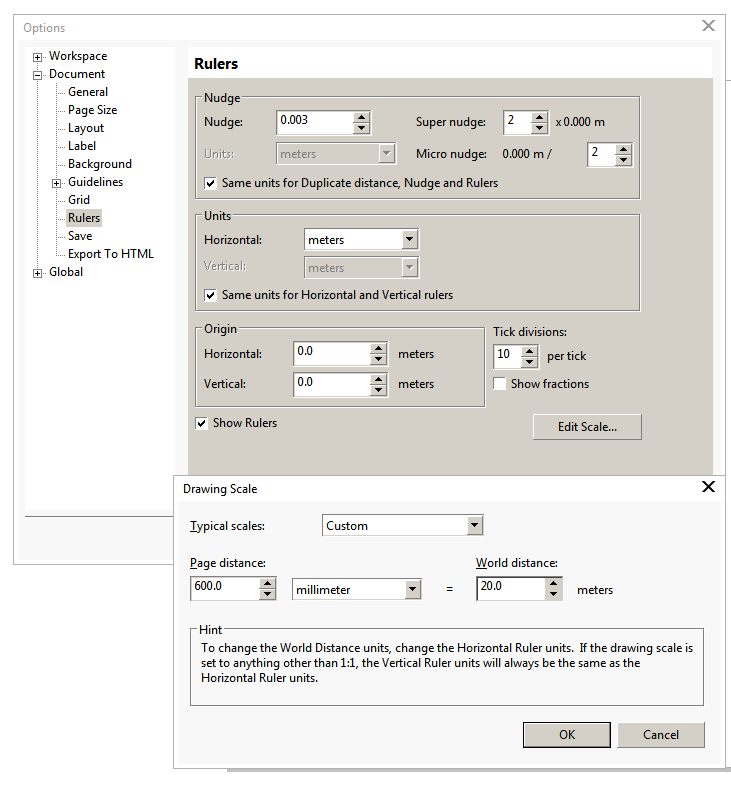Viewport: 731px width, 788px height.
Task: Decrease the World distance value
Action: tap(553, 595)
